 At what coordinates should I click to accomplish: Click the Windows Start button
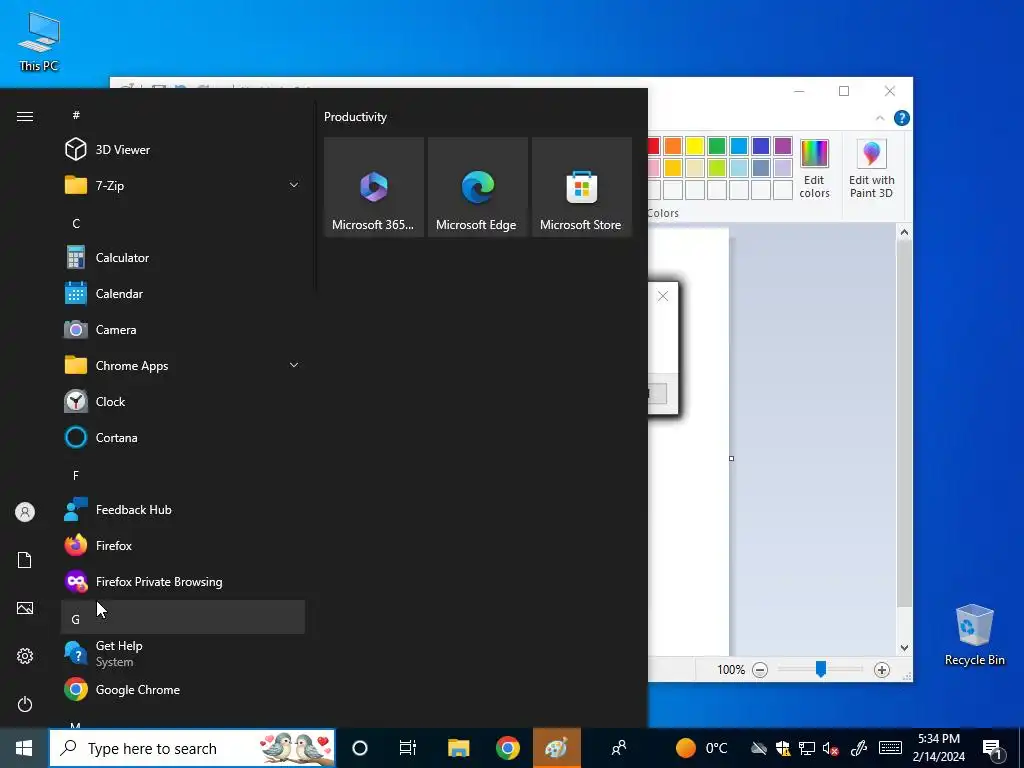(24, 748)
